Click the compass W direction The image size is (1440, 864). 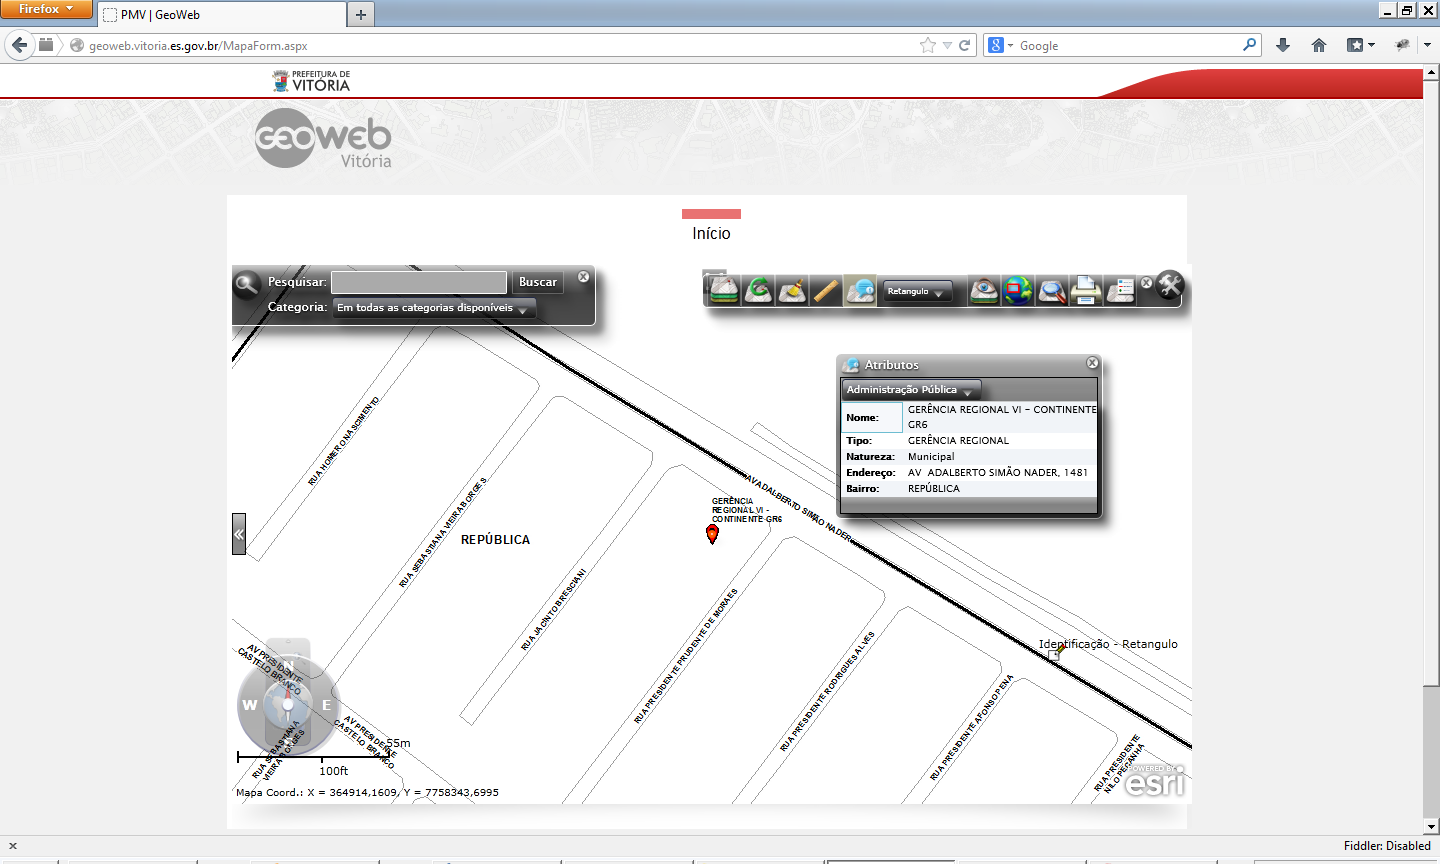coord(249,705)
